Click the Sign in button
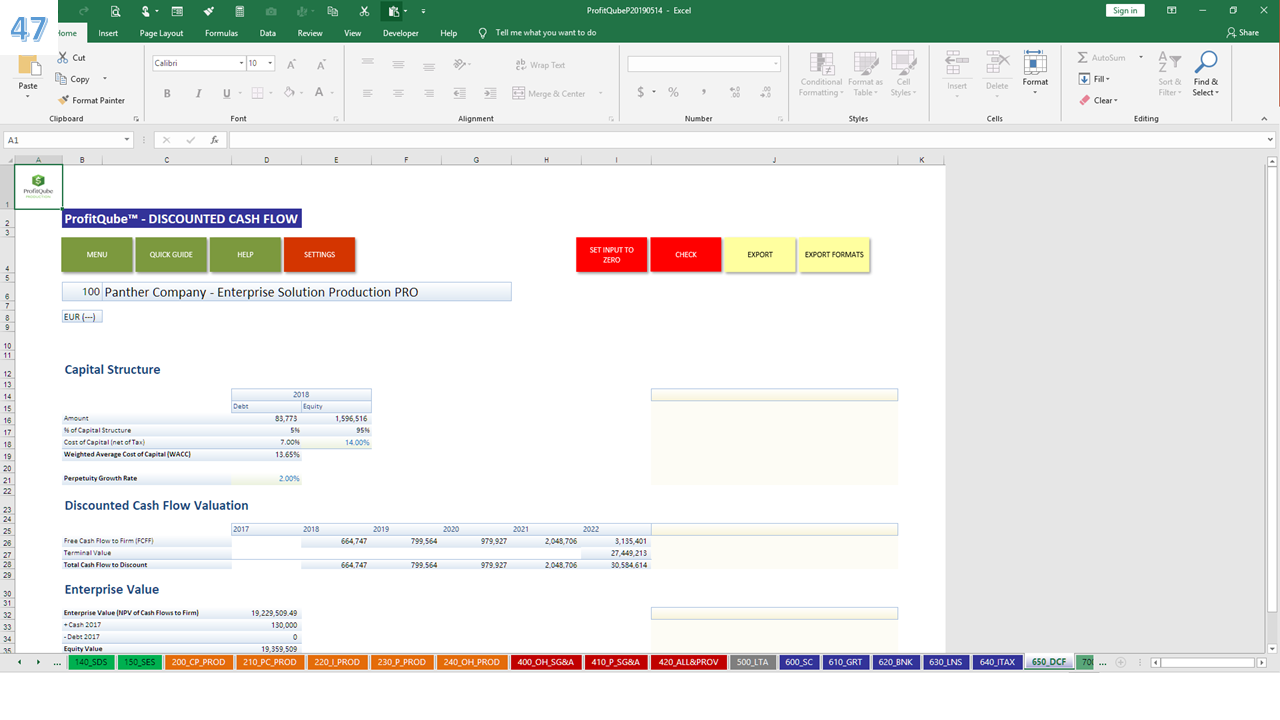The image size is (1280, 720). pyautogui.click(x=1125, y=10)
